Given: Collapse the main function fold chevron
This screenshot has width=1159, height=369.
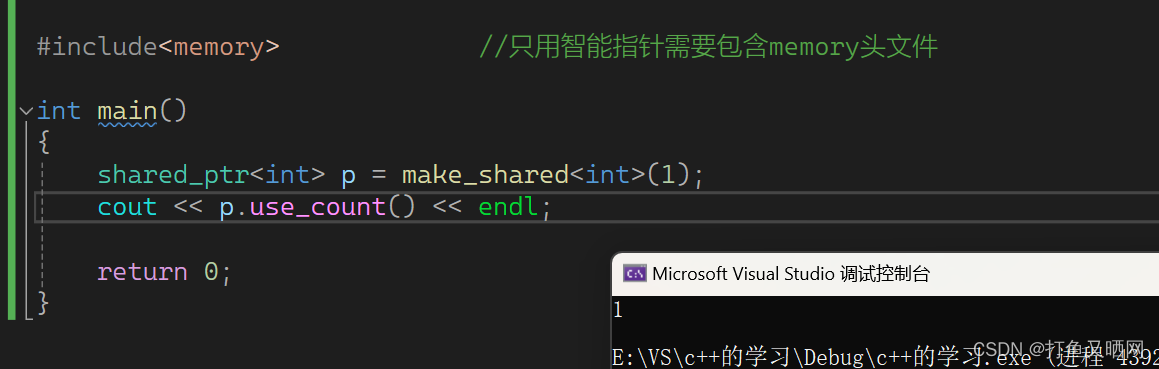Looking at the screenshot, I should pos(27,111).
